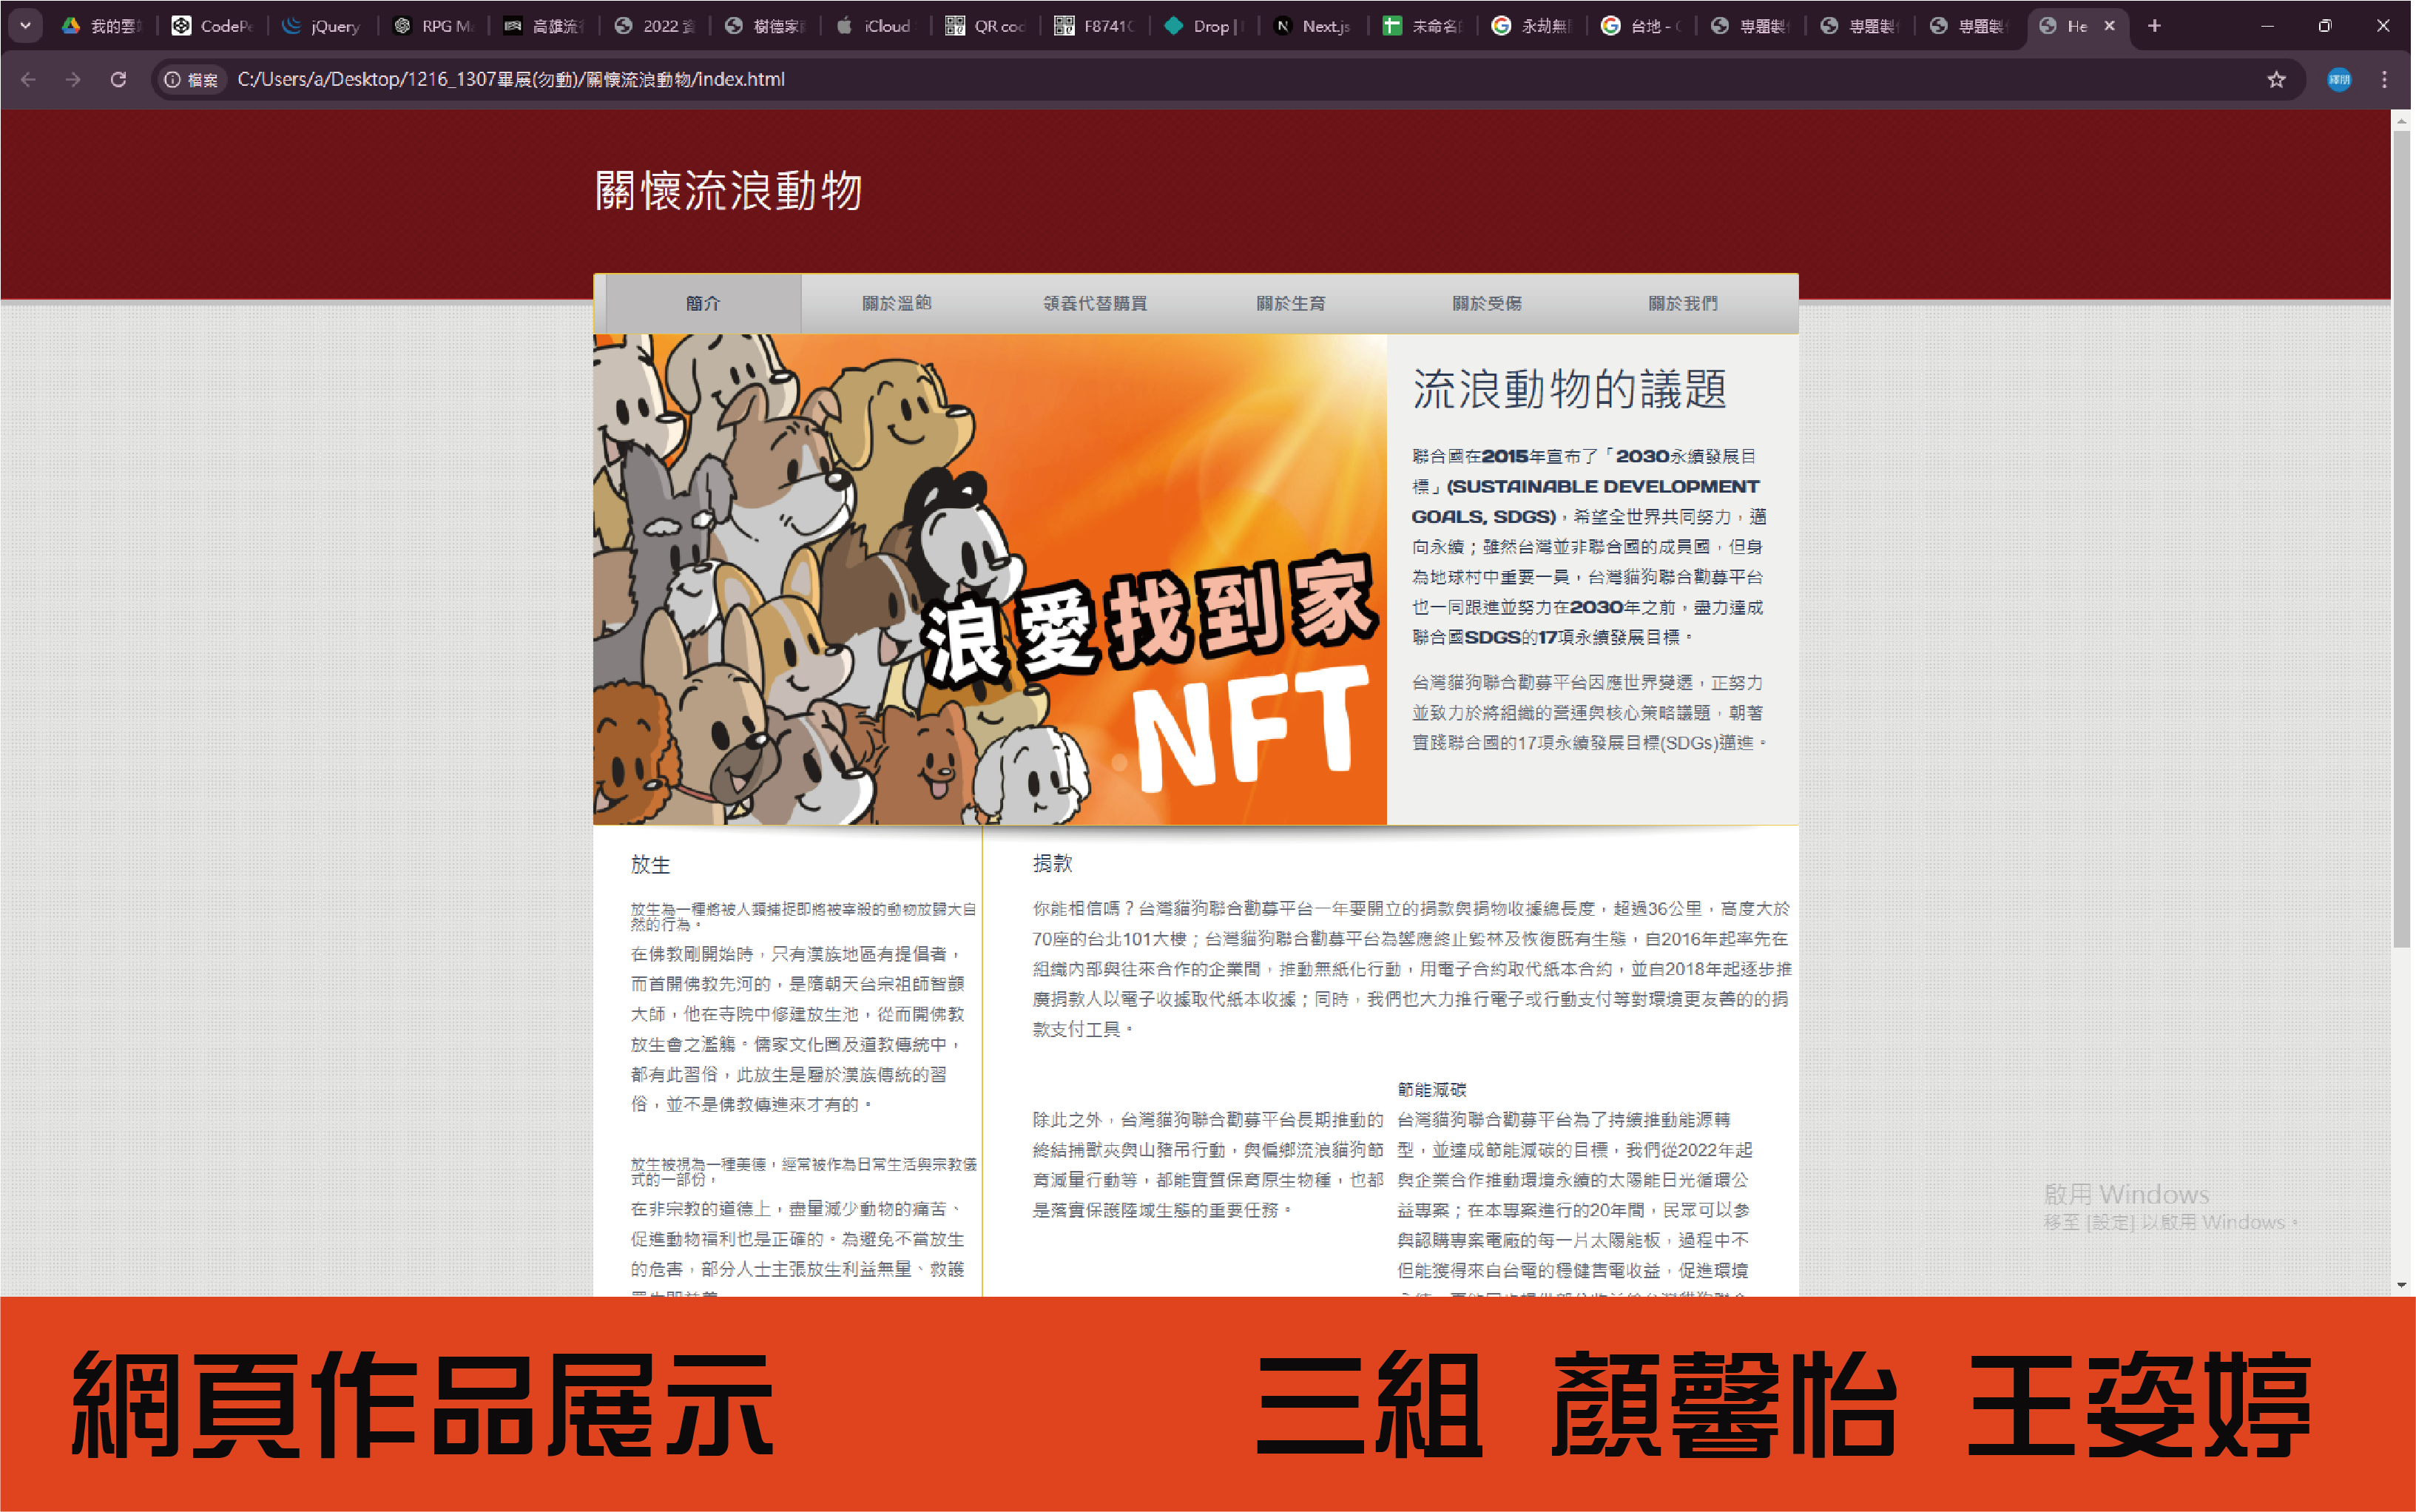Open Chrome three-dot menu
Image resolution: width=2416 pixels, height=1512 pixels.
pos(2385,80)
